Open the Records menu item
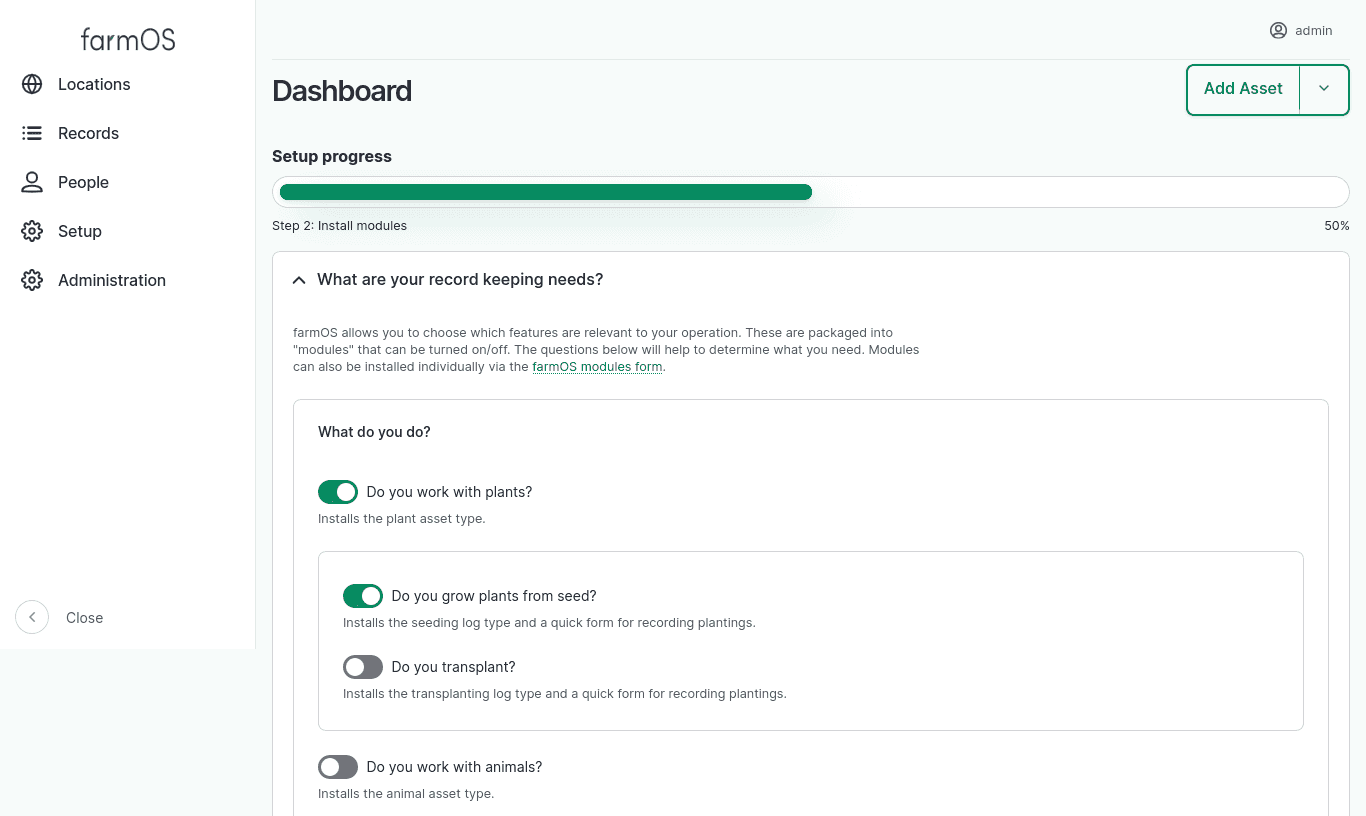1366x816 pixels. click(88, 133)
